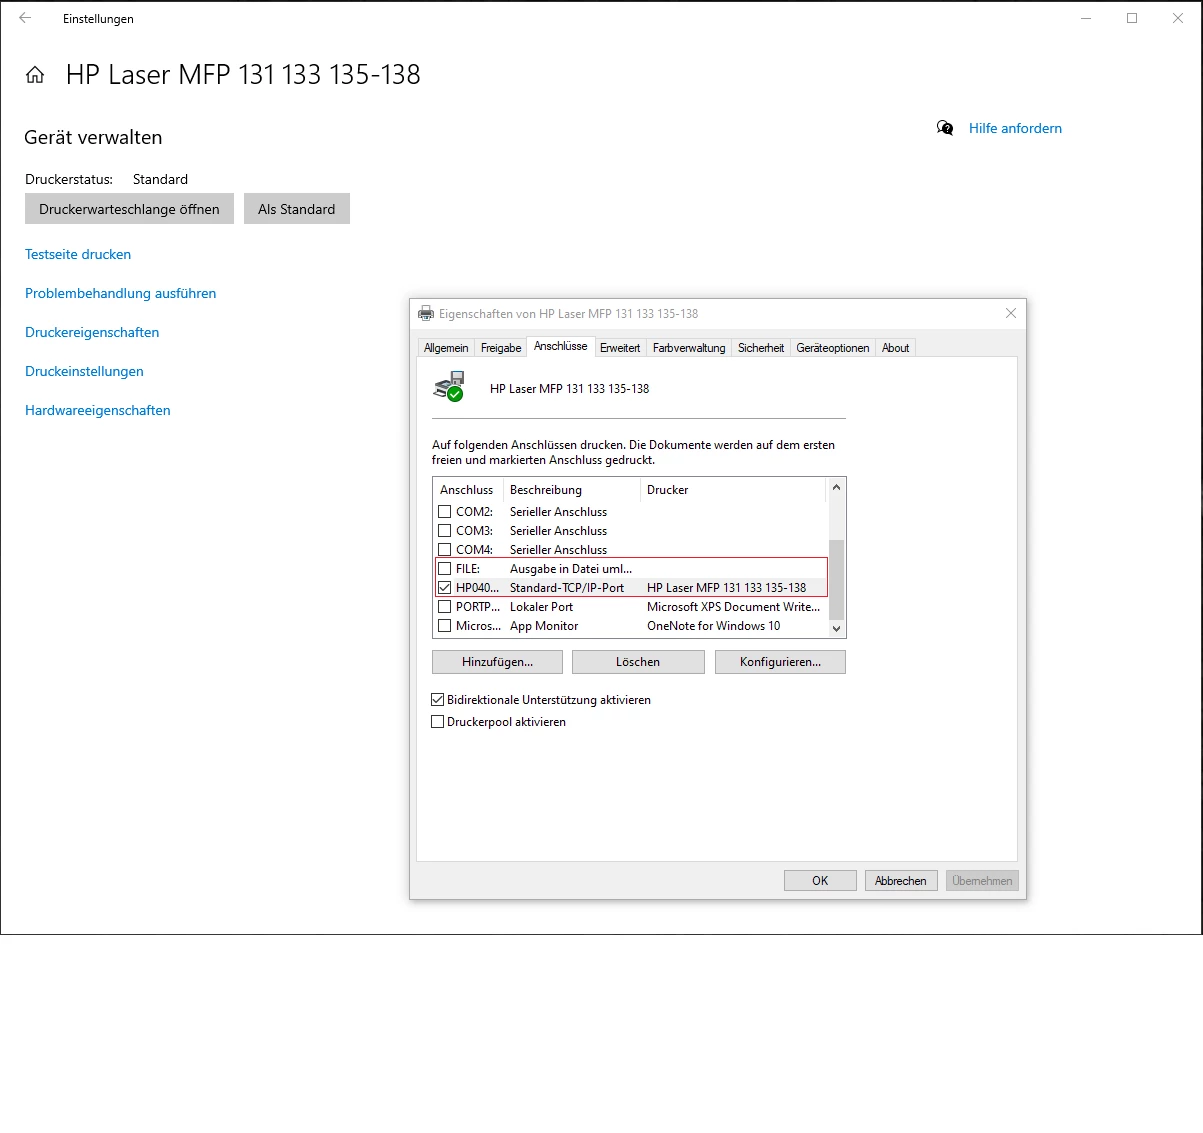Tick the COM2: port checkbox
Screen dimensions: 1203x1133
[x=445, y=511]
